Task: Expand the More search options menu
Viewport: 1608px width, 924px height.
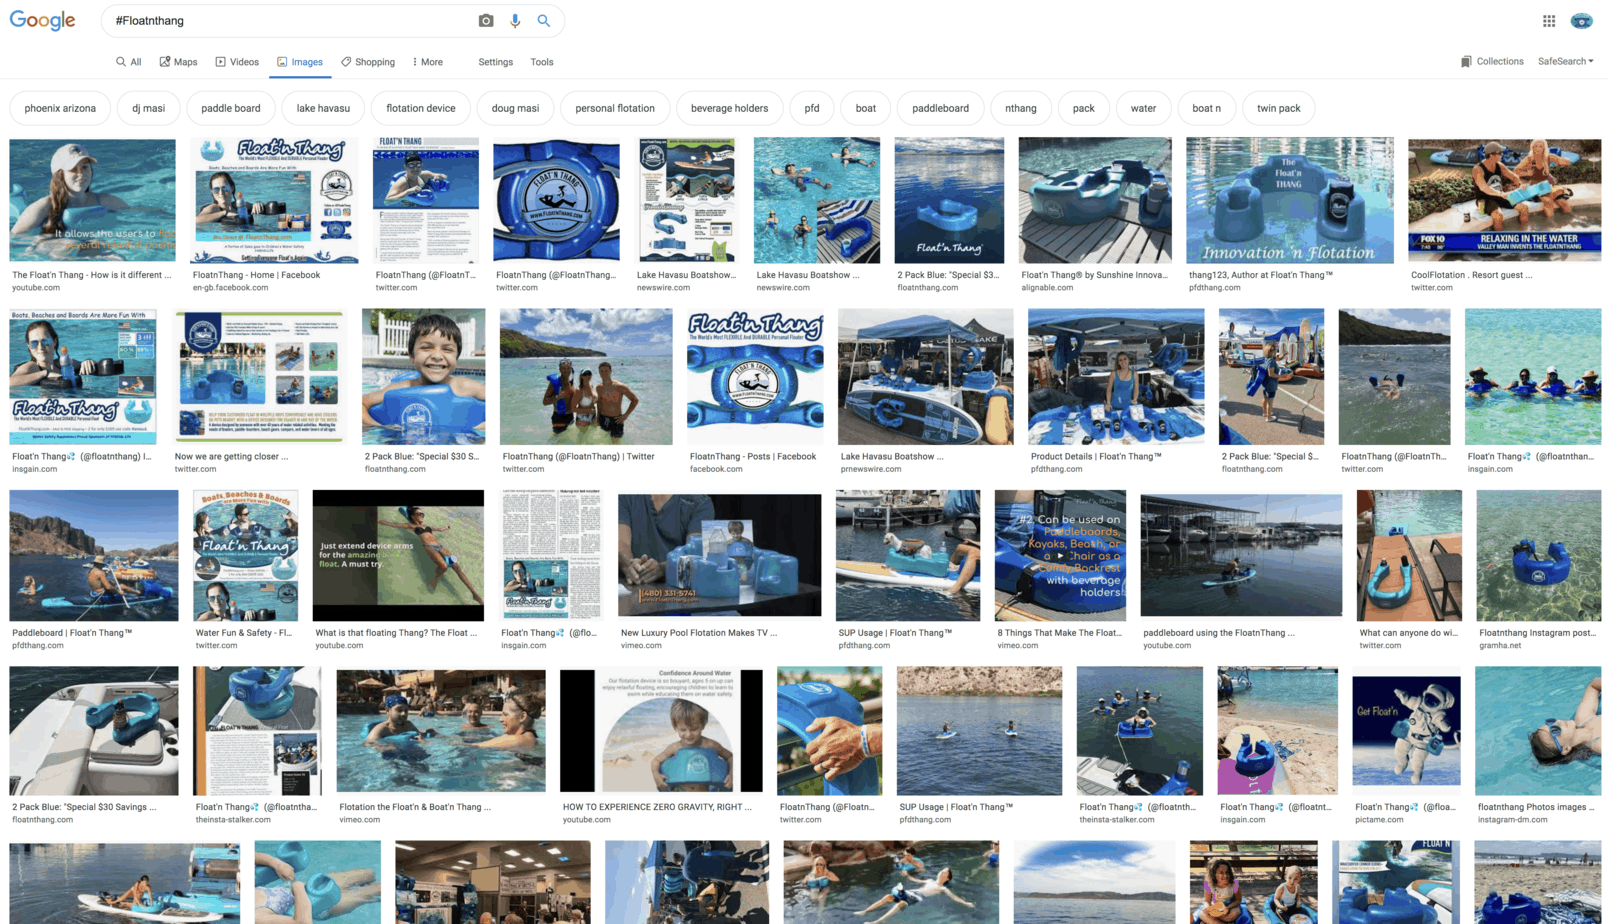Action: point(427,62)
